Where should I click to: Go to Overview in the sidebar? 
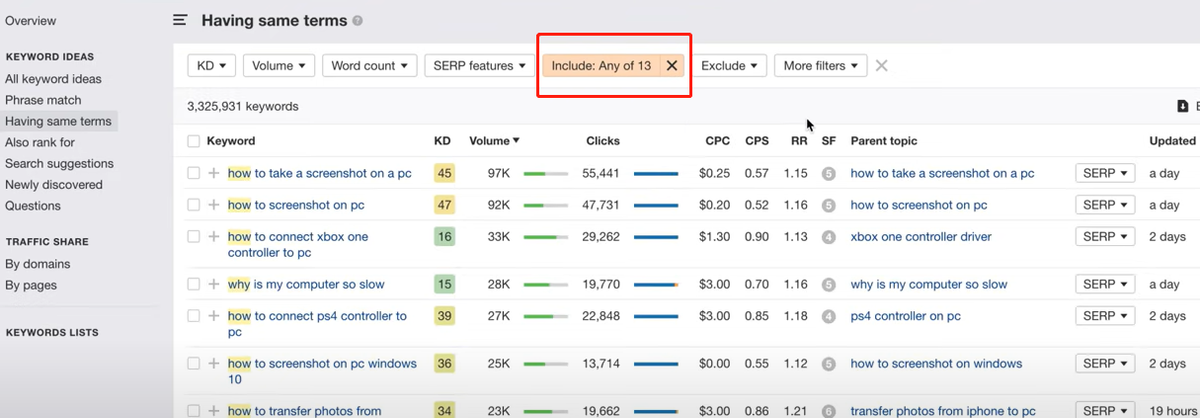(x=30, y=21)
